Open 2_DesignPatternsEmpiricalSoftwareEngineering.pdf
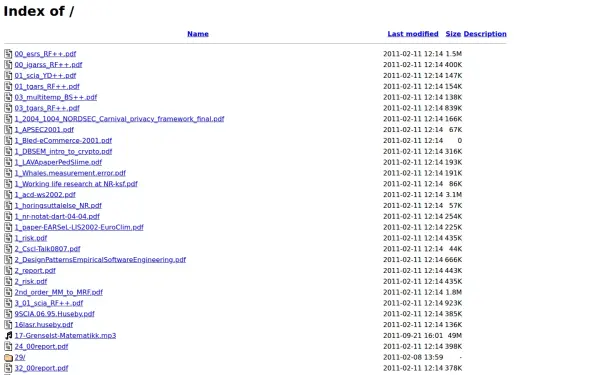This screenshot has height=375, width=600. (x=100, y=260)
